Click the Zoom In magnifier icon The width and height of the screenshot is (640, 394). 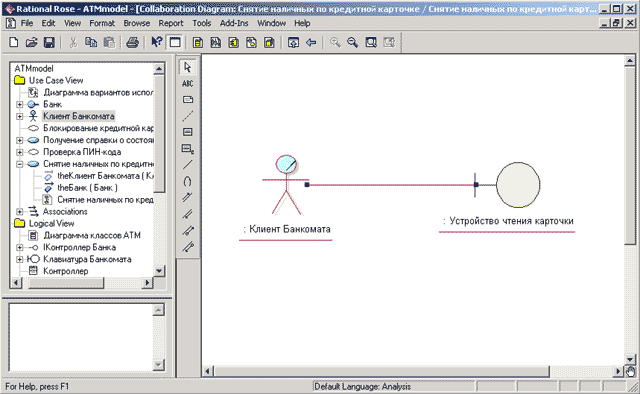click(x=335, y=42)
